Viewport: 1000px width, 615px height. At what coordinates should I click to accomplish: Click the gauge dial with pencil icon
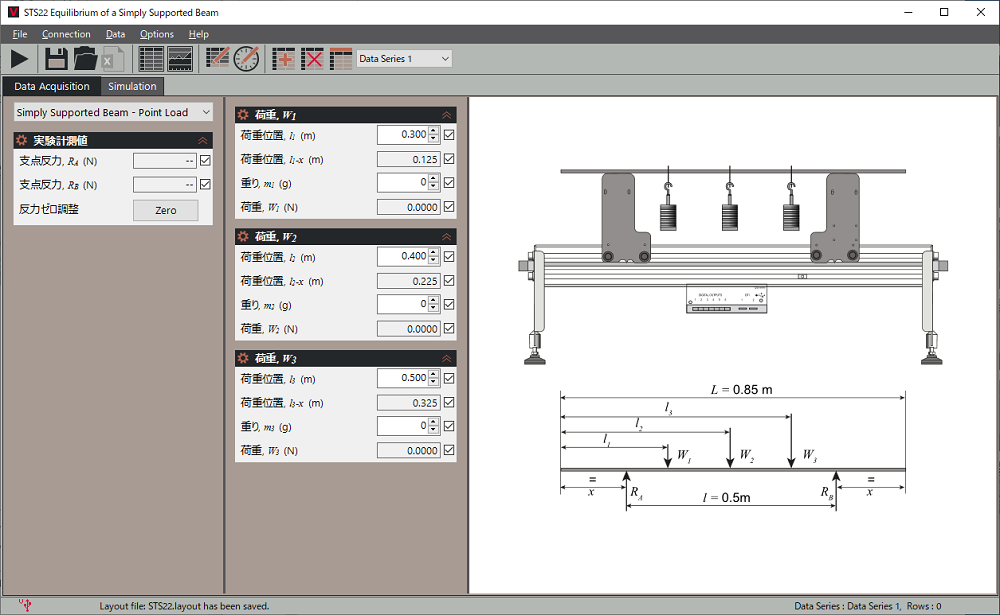(x=246, y=59)
